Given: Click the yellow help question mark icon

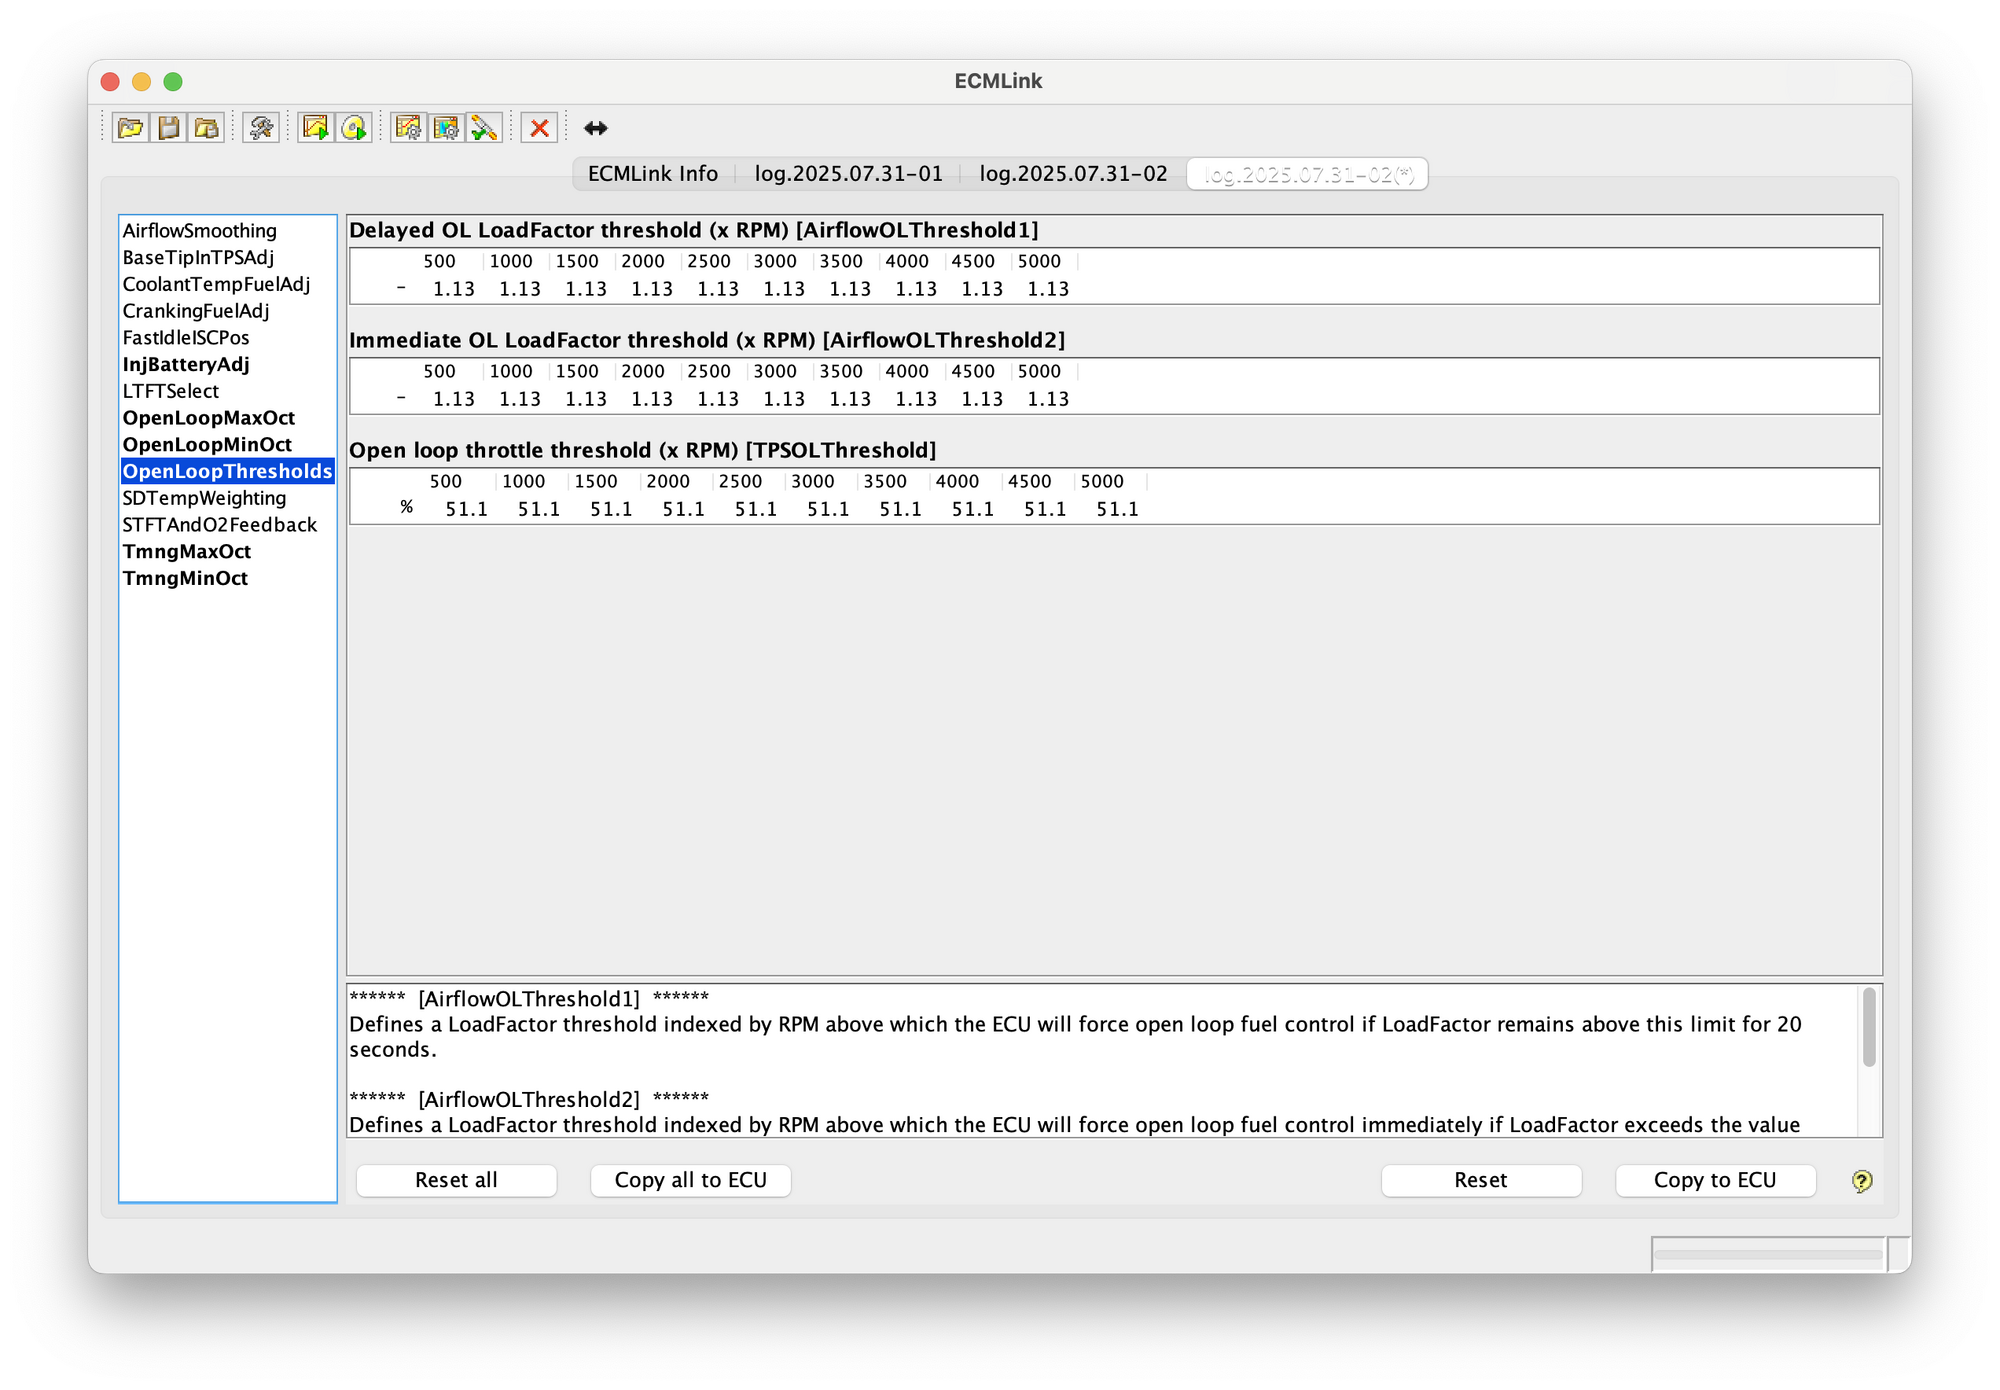Looking at the screenshot, I should [x=1862, y=1181].
